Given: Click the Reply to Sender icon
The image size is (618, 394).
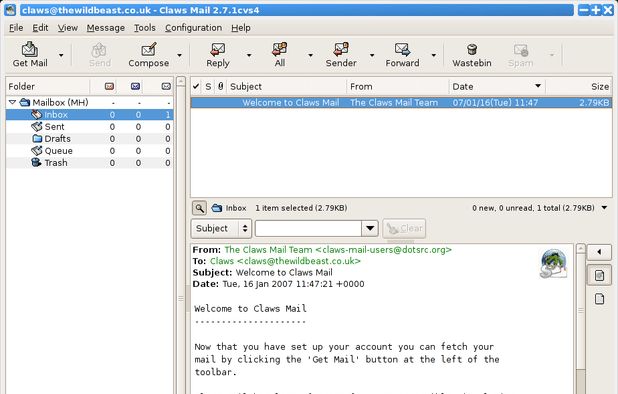Looking at the screenshot, I should coord(341,54).
